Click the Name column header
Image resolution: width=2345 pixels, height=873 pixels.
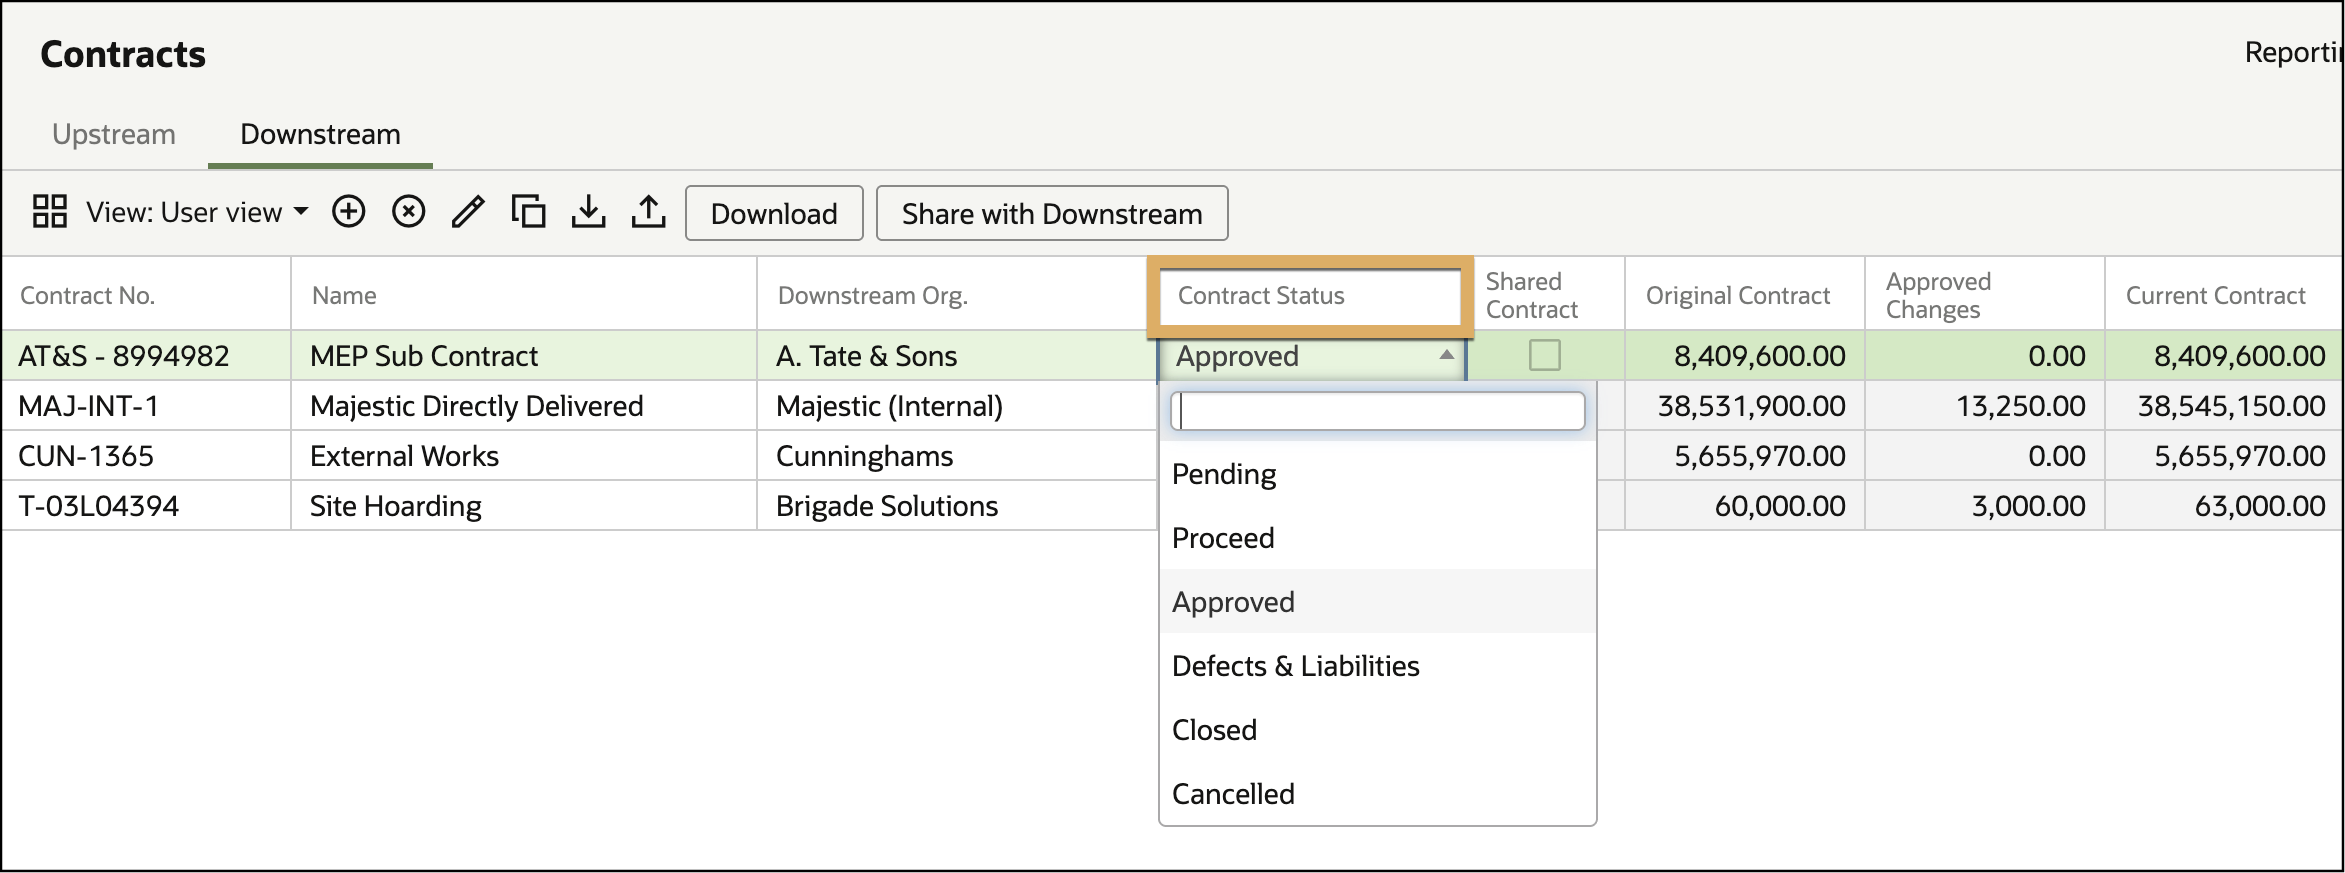pos(524,295)
